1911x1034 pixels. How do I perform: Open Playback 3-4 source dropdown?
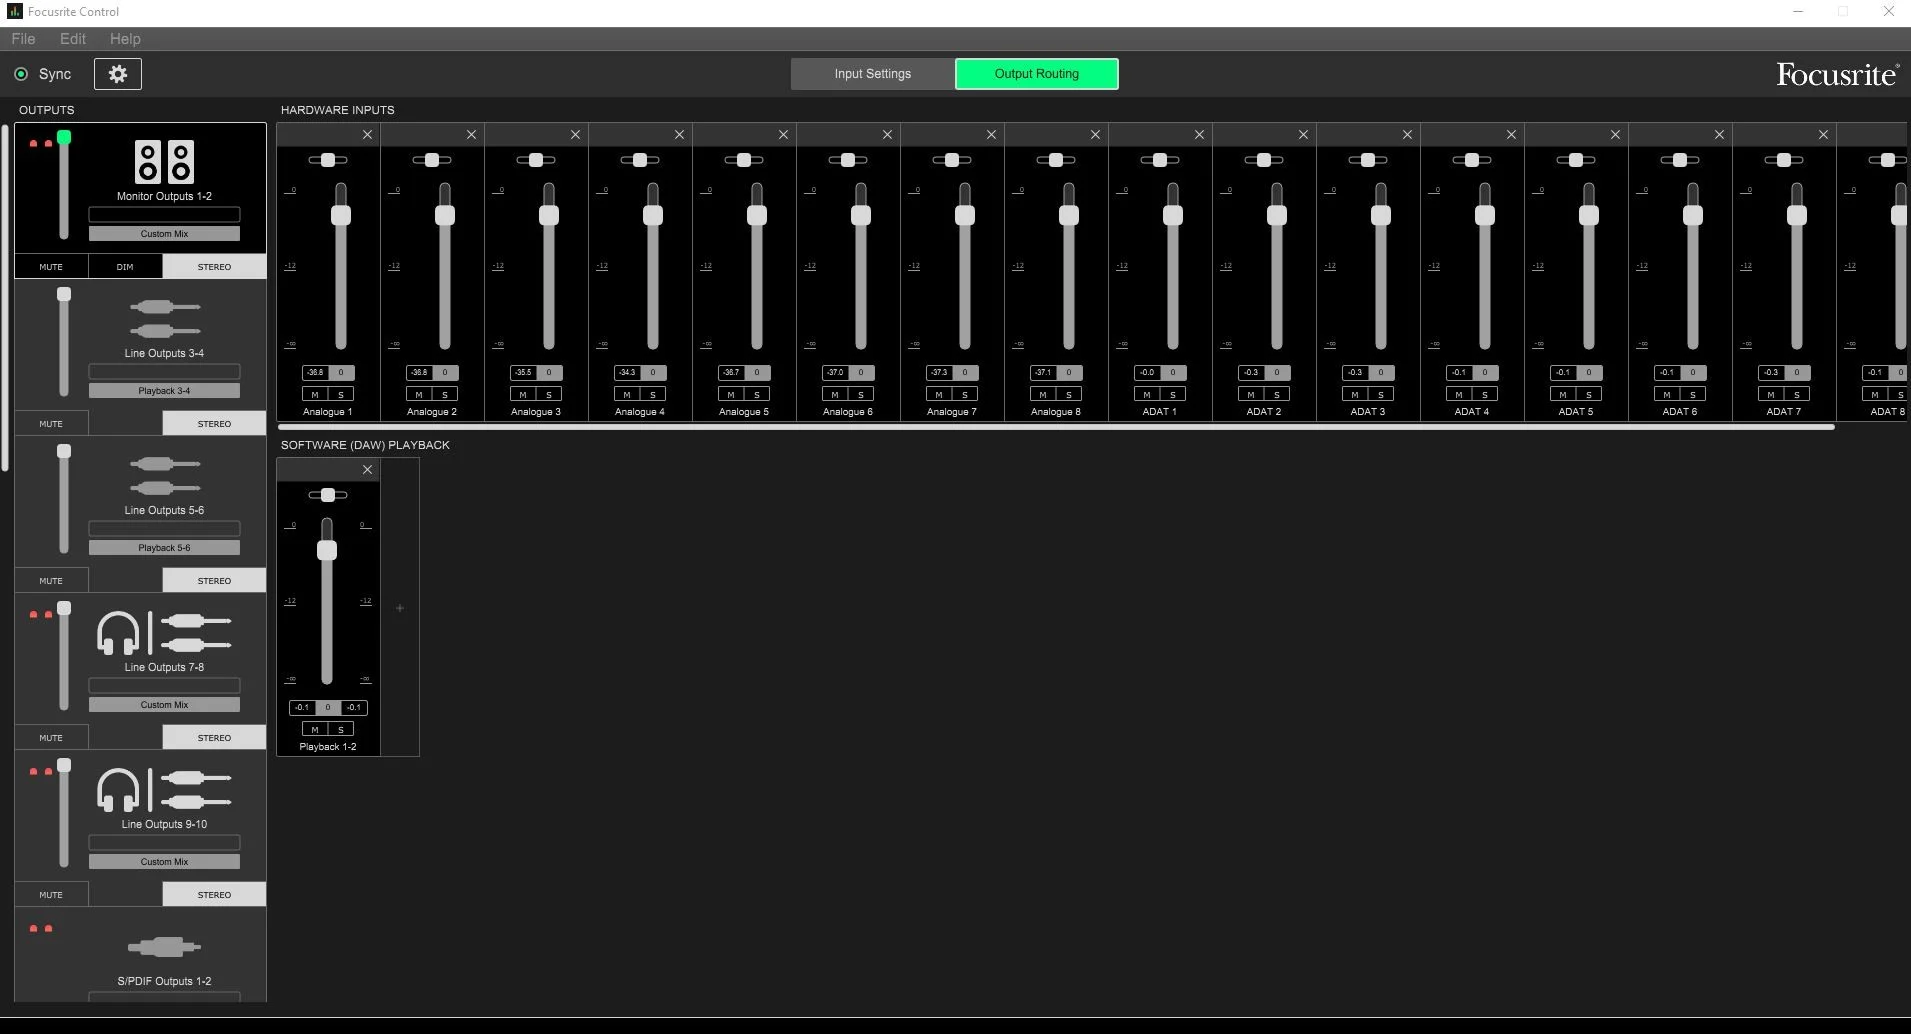[x=164, y=391]
